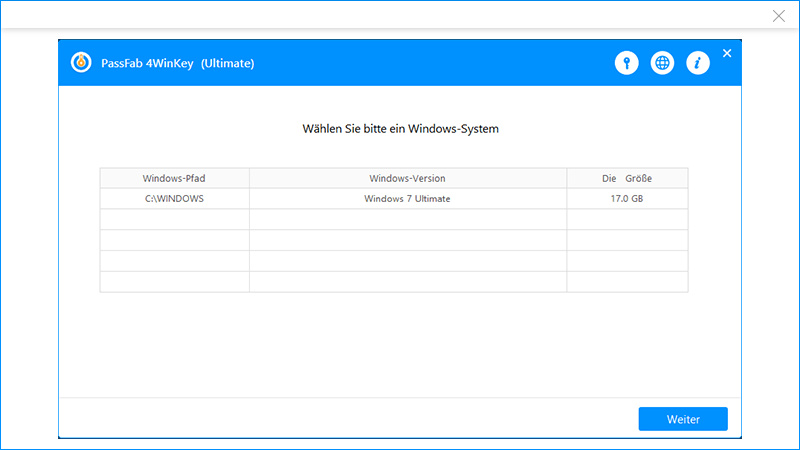
Task: Click the Windows-Version column header
Action: tap(407, 178)
